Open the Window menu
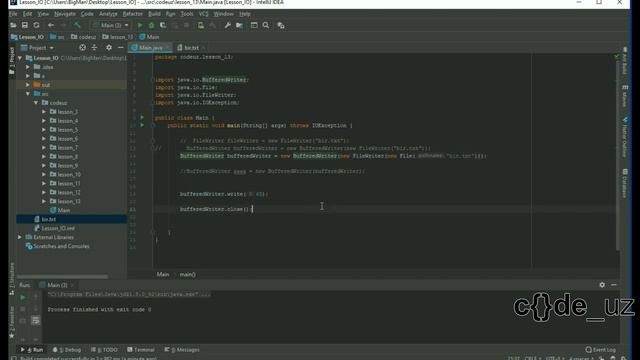The height and width of the screenshot is (360, 640). (x=224, y=14)
